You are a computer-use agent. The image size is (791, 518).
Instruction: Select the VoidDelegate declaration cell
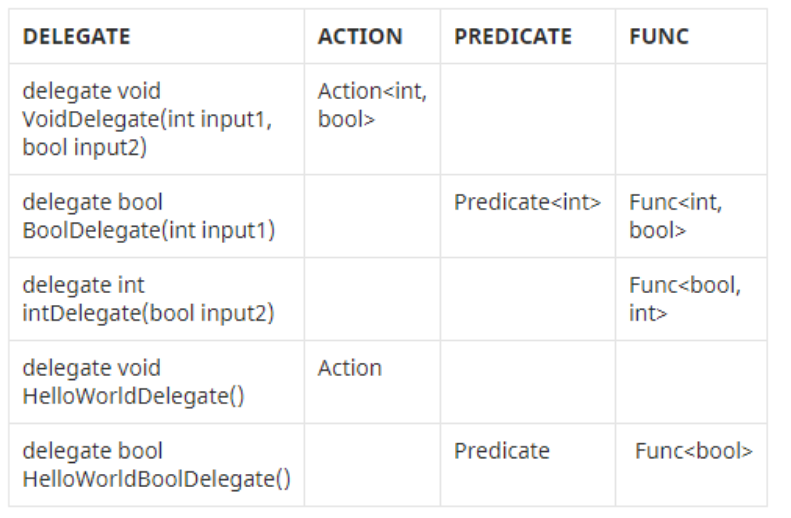point(156,120)
